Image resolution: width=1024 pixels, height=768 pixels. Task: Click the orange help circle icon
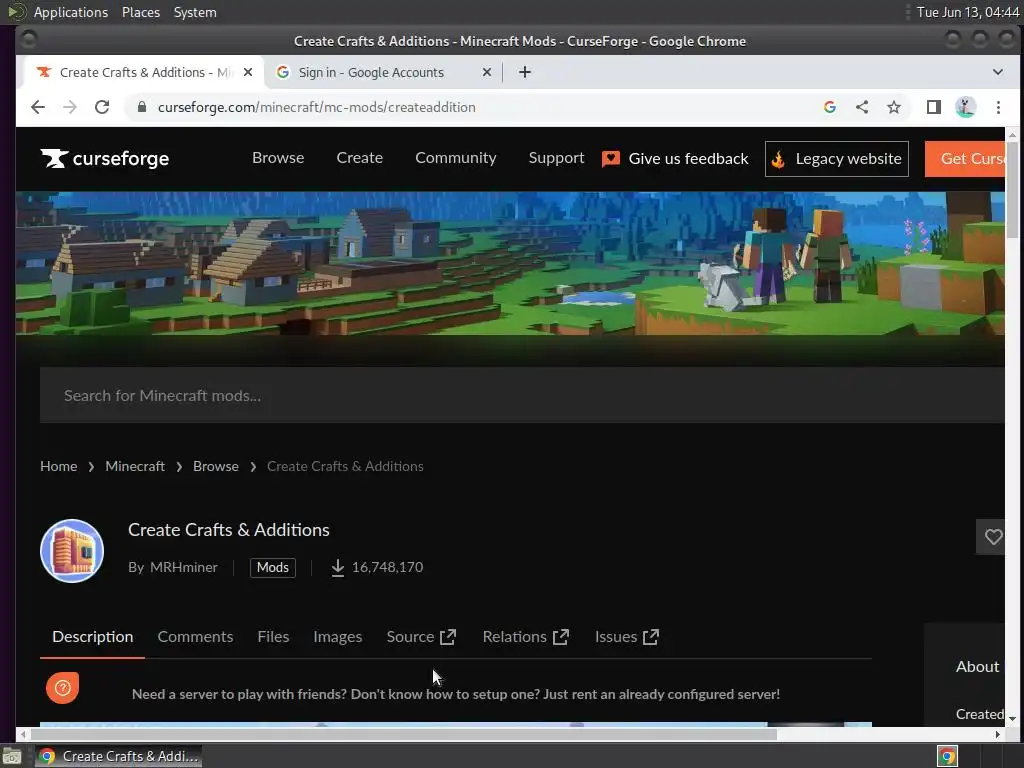63,688
